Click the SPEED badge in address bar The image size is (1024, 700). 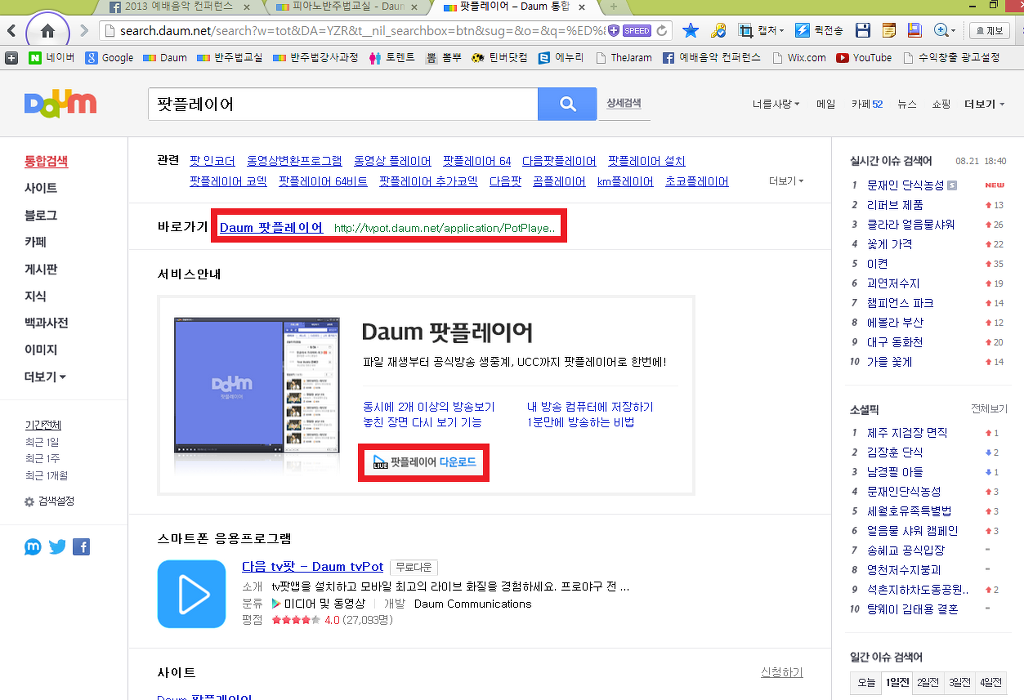tap(637, 31)
